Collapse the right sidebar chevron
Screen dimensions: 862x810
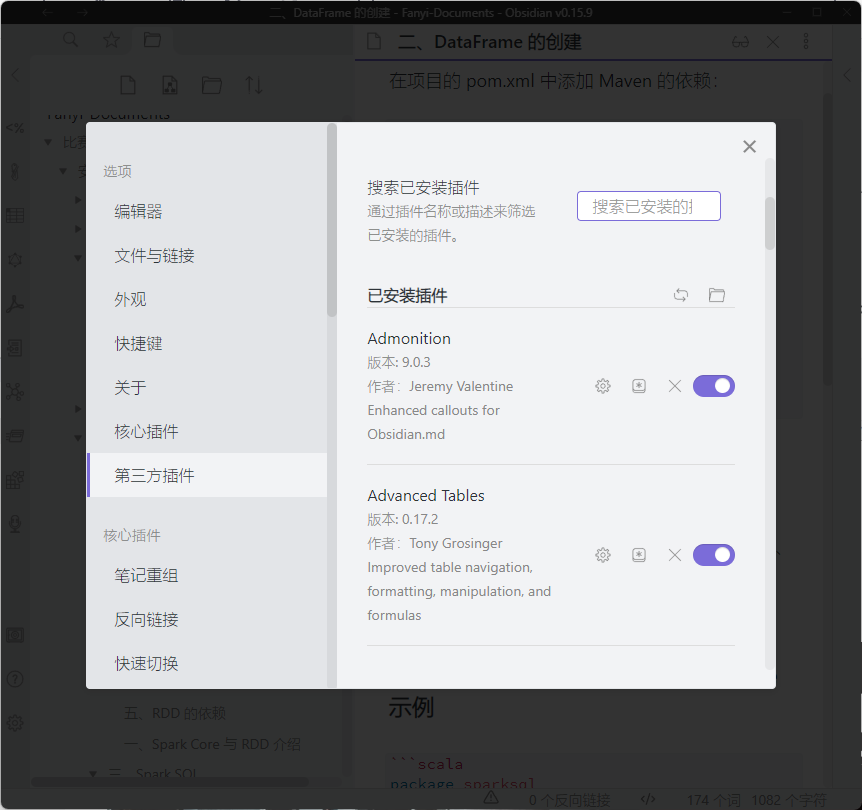click(x=847, y=75)
